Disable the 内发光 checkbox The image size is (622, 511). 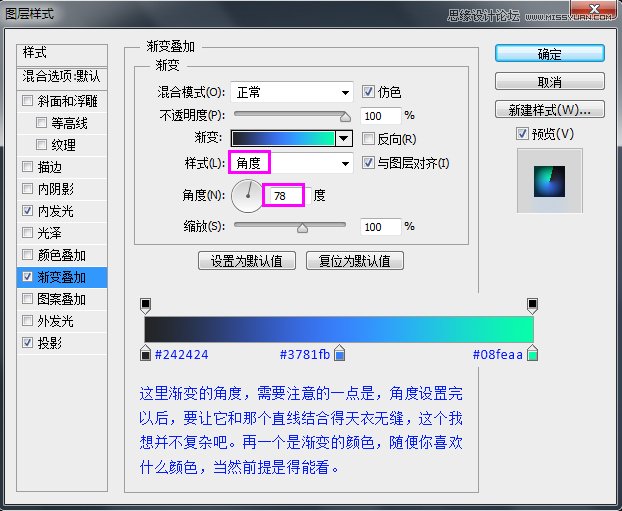point(27,210)
